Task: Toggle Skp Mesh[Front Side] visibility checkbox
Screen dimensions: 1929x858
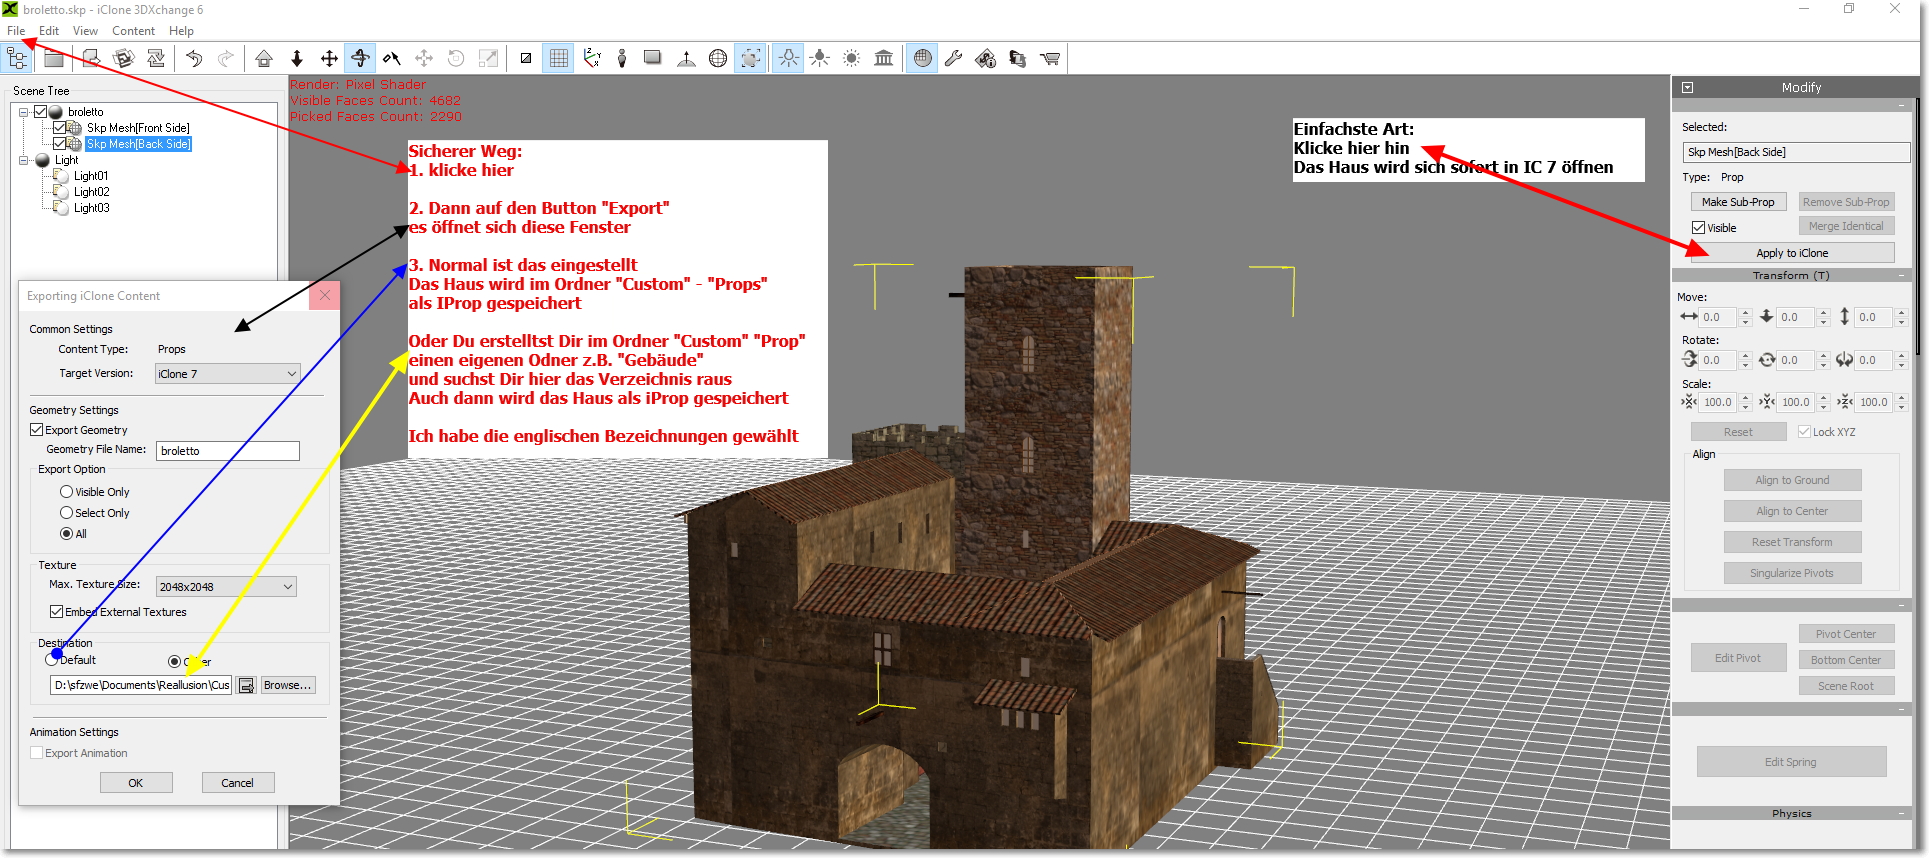Action: click(x=60, y=128)
